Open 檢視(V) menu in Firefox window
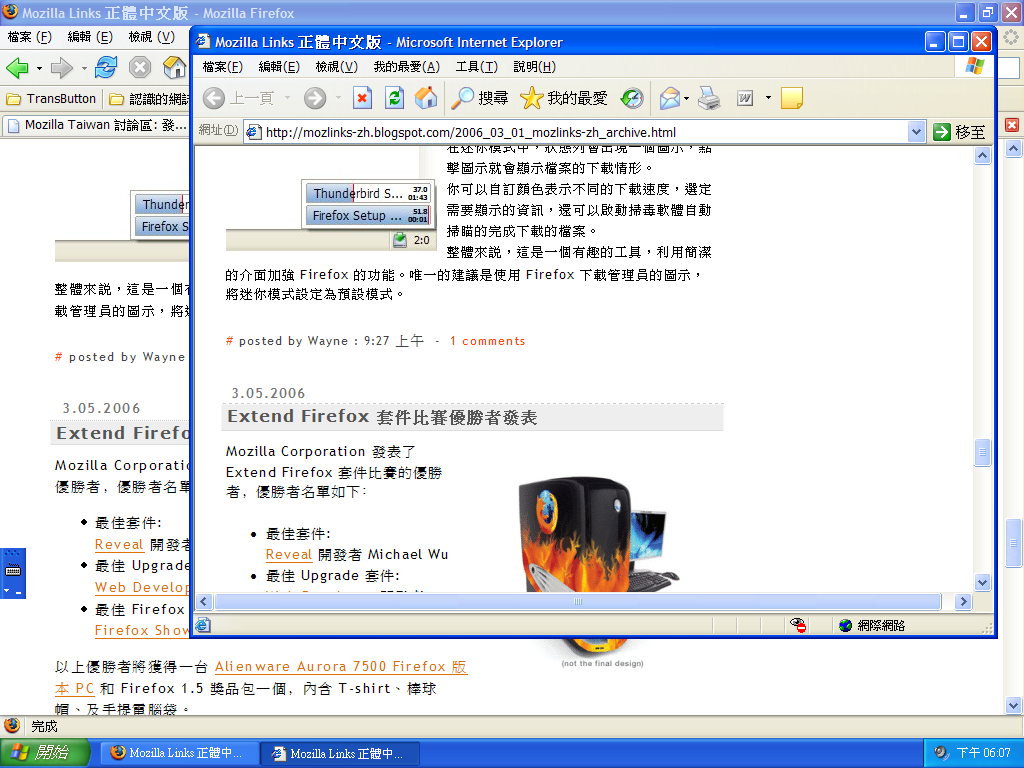 pos(152,37)
